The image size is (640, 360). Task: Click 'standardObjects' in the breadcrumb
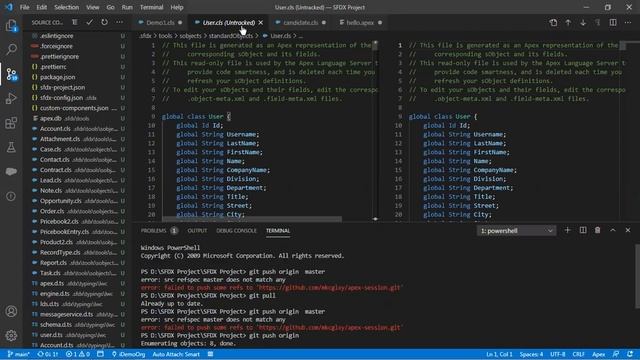point(231,36)
